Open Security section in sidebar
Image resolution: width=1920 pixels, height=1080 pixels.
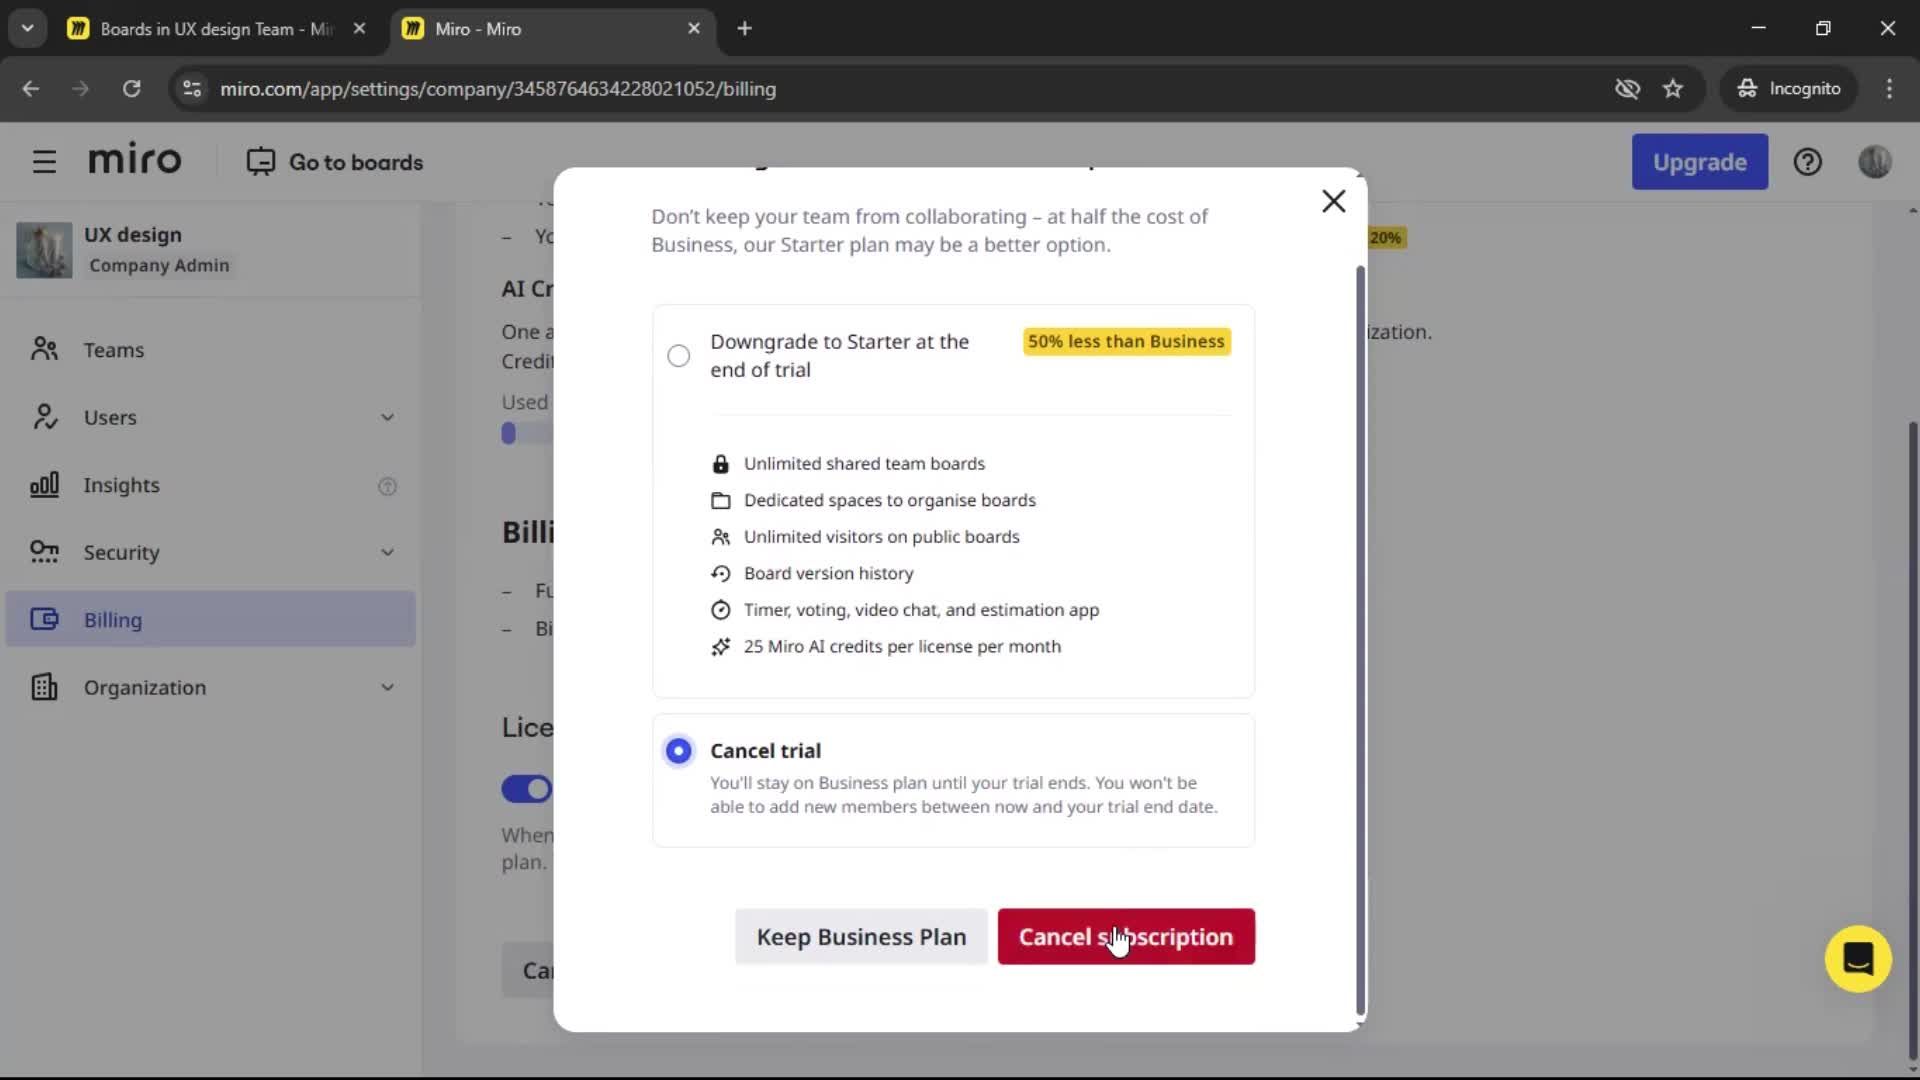(210, 552)
